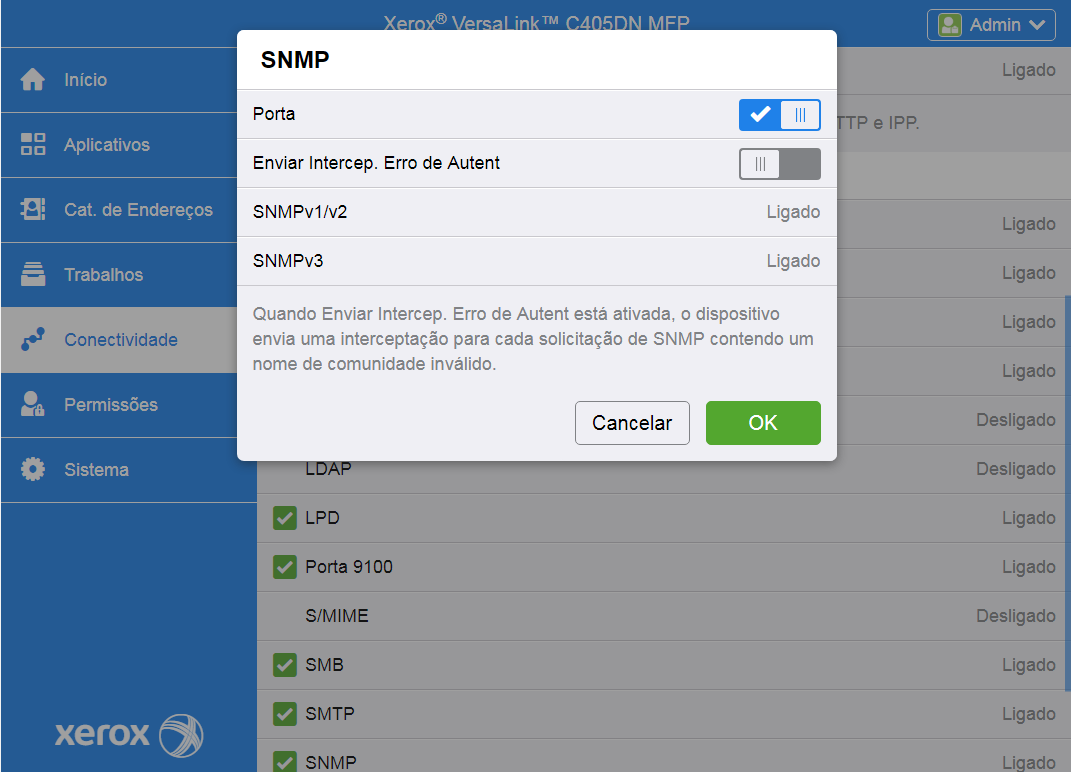Enable Enviar Intercep. Erro de Autent switch
This screenshot has height=772, width=1071.
[x=779, y=164]
